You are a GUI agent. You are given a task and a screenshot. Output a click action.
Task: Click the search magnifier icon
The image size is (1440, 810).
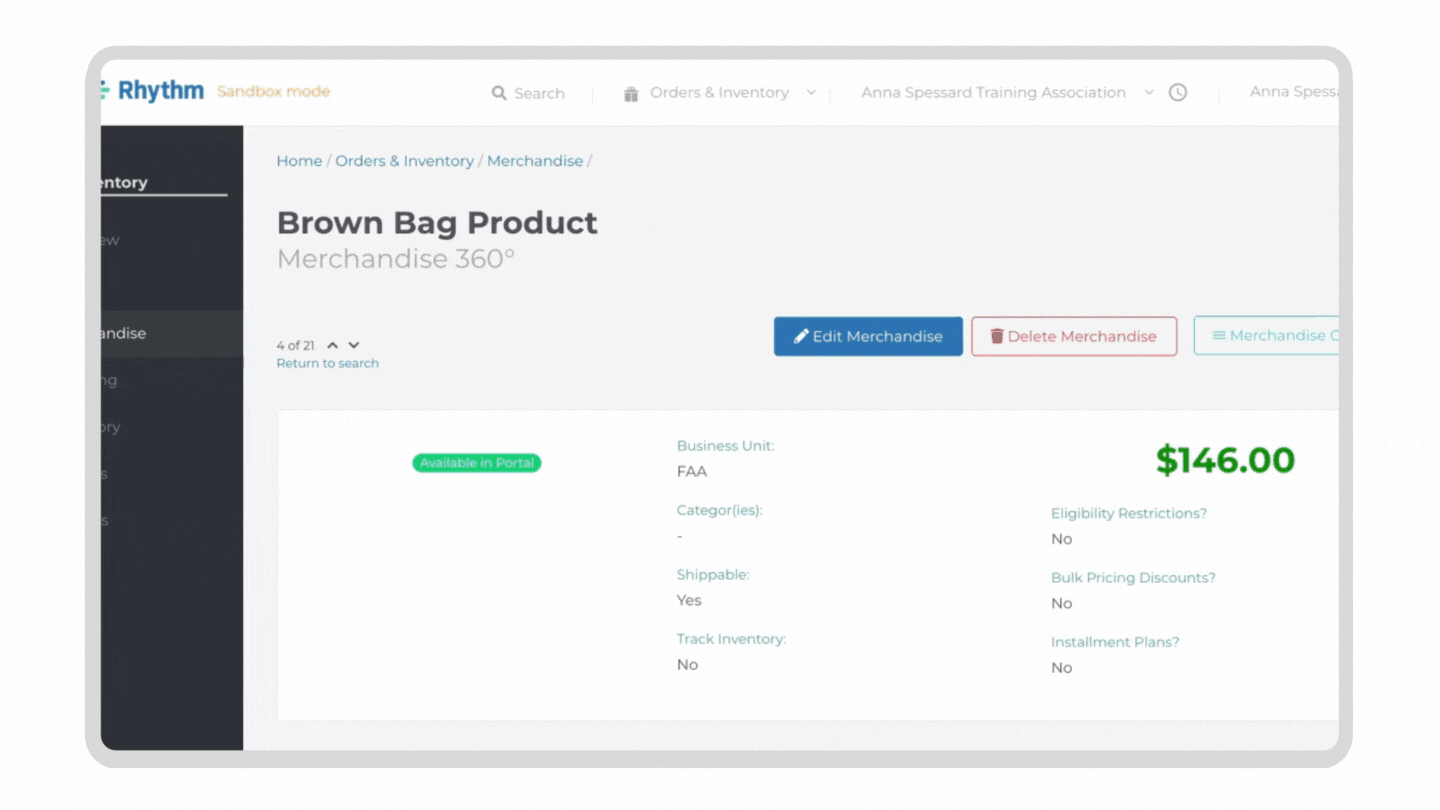pos(499,93)
